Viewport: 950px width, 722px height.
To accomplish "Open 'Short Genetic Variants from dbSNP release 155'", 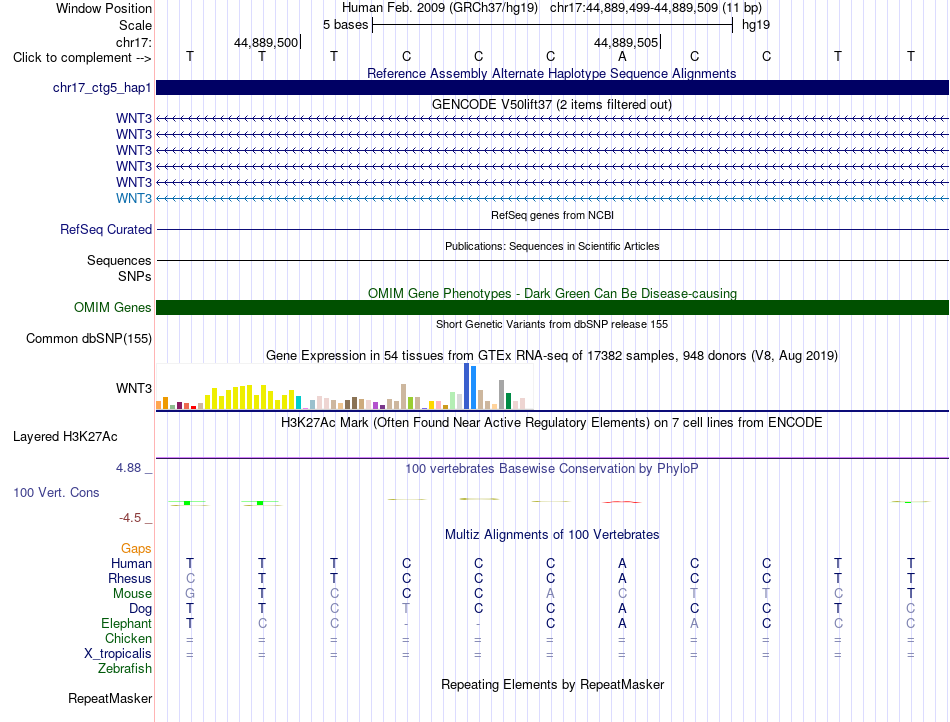I will pos(552,324).
